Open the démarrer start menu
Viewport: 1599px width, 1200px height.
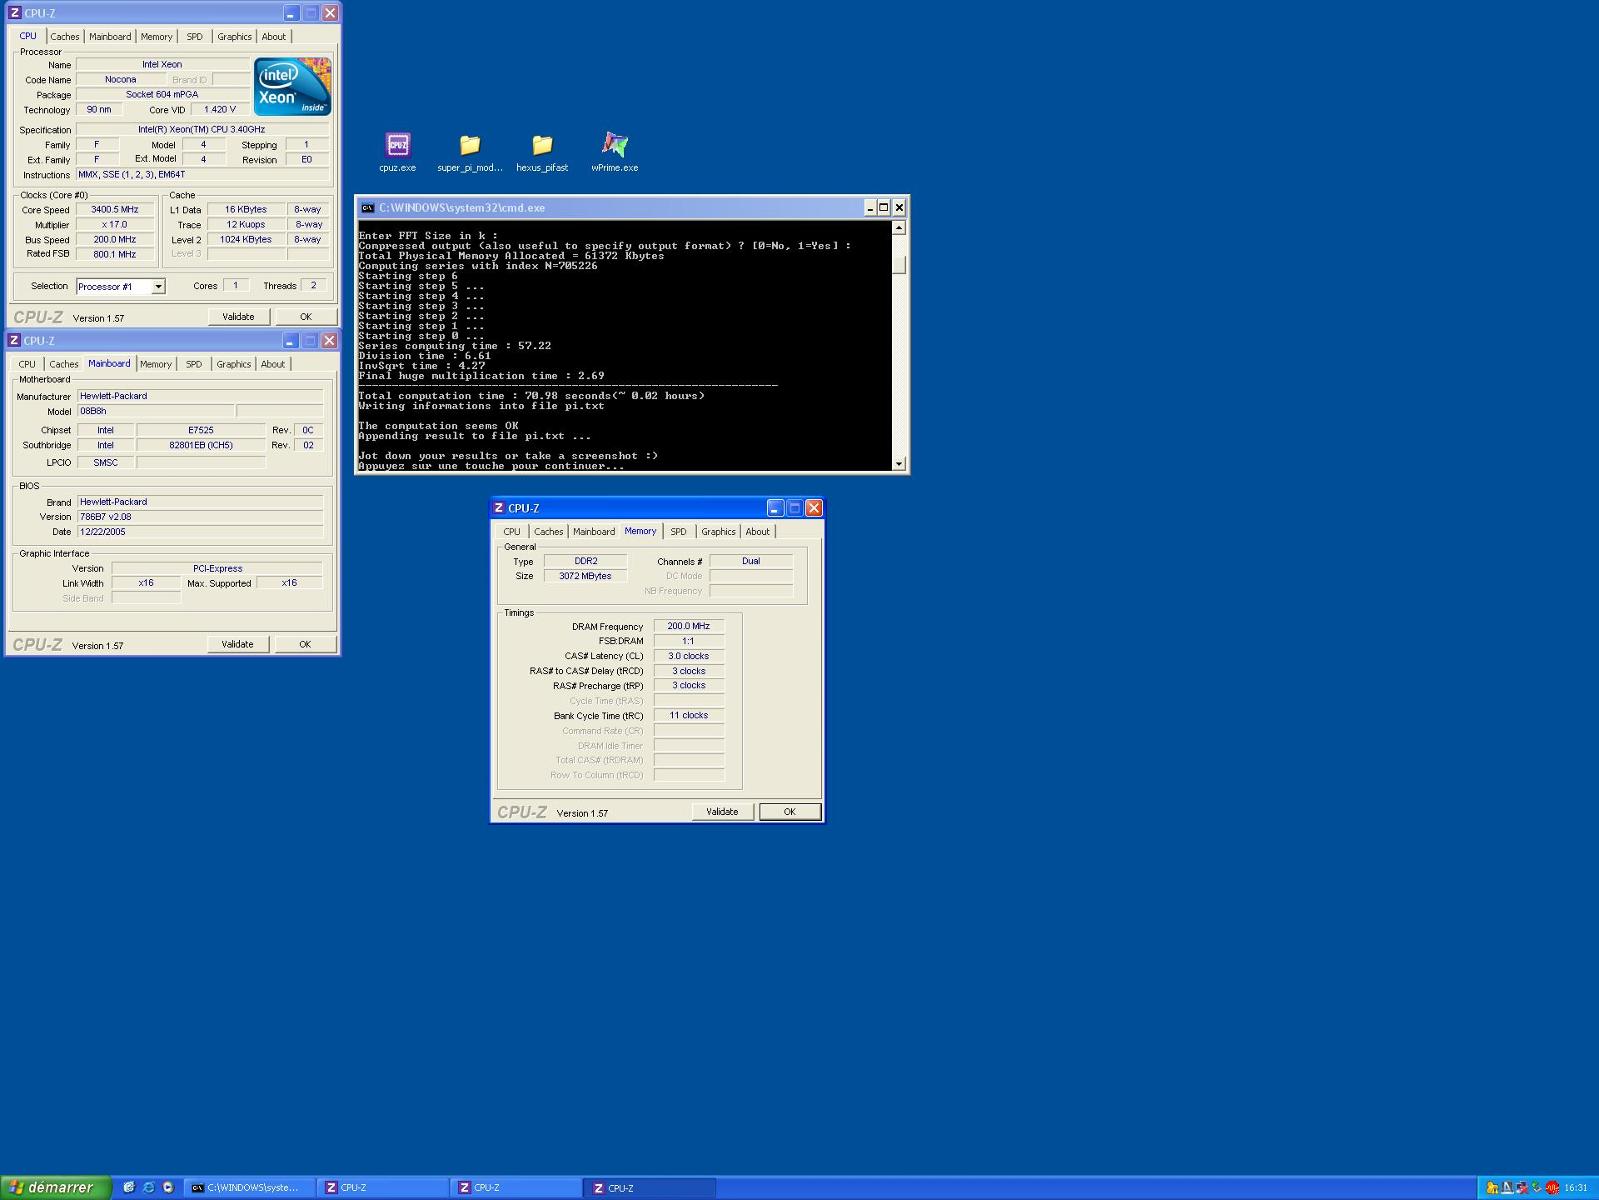coord(55,1188)
